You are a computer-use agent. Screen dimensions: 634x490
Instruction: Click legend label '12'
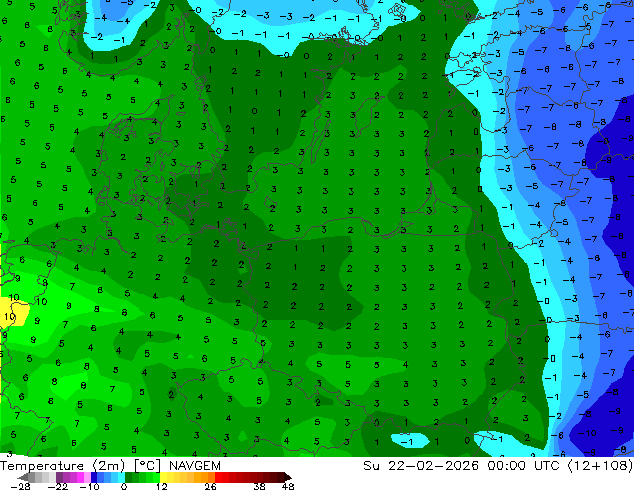tap(162, 486)
